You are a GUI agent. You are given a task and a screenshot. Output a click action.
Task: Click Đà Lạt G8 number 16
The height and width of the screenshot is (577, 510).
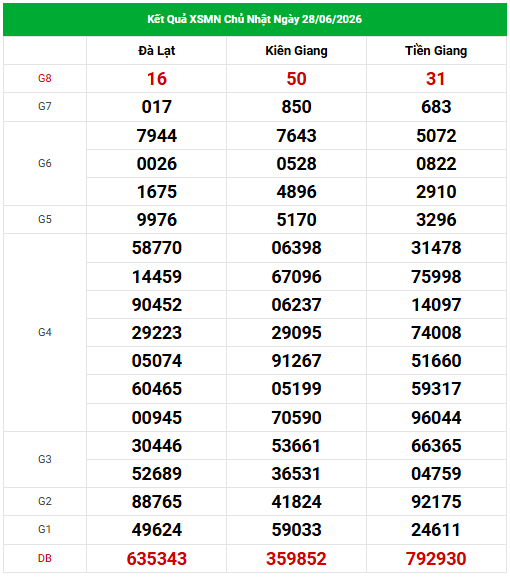[157, 79]
